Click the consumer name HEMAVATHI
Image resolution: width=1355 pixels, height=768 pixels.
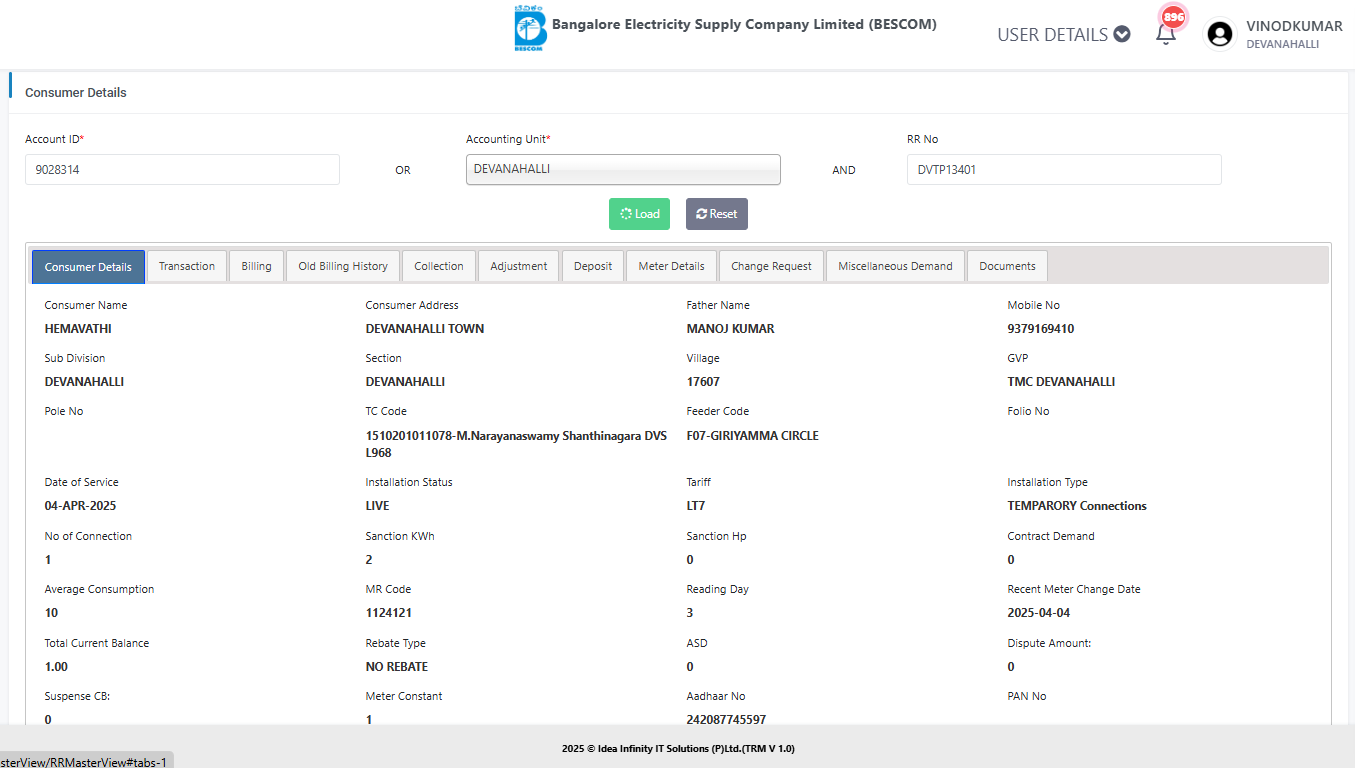78,329
